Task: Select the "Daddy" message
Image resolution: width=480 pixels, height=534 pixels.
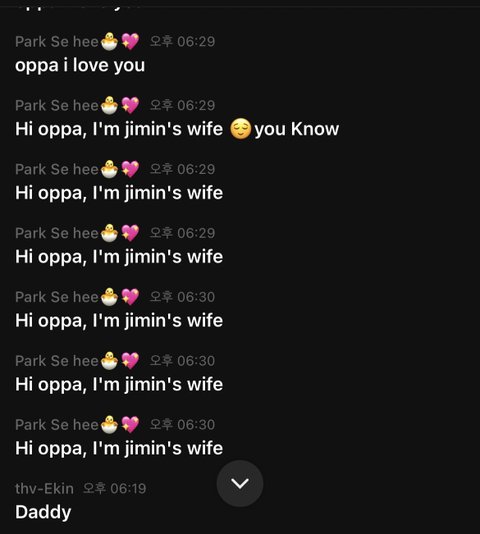Action: (43, 512)
